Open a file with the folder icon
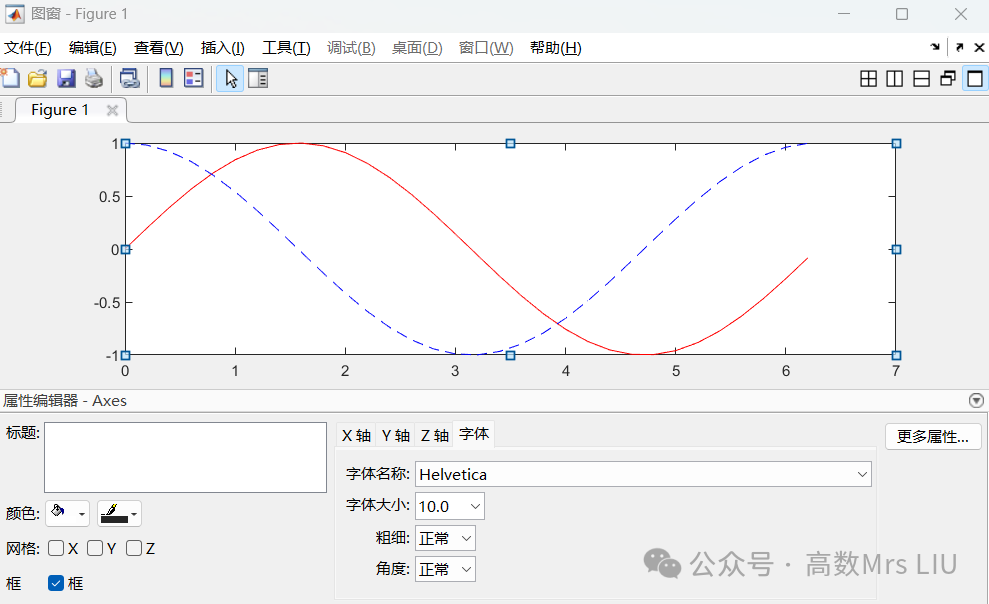This screenshot has width=989, height=604. [x=38, y=78]
